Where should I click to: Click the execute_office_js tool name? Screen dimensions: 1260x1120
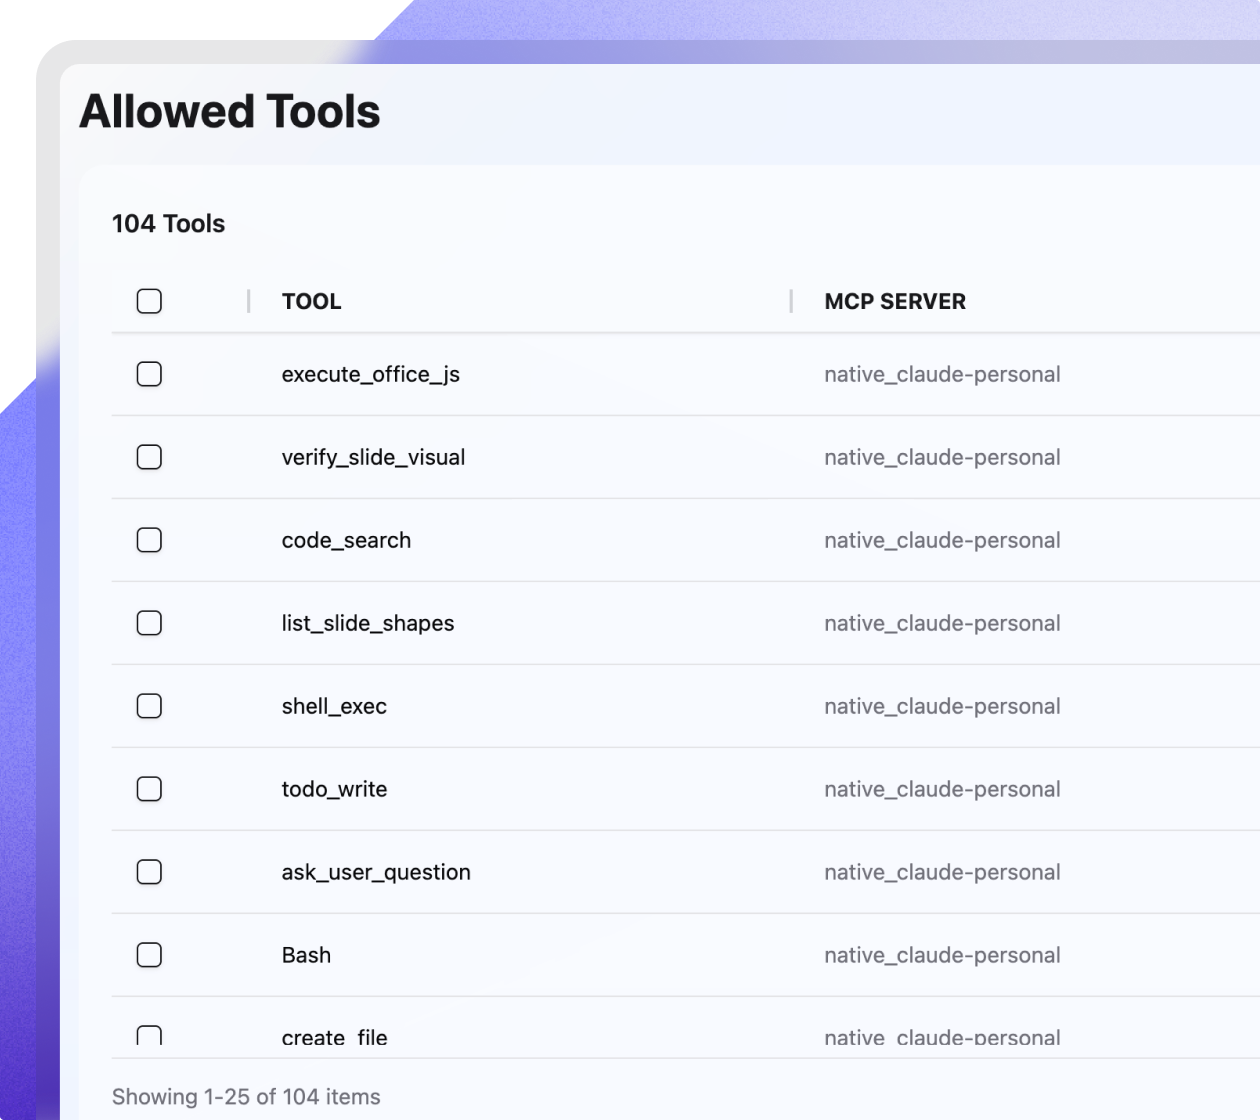[370, 375]
